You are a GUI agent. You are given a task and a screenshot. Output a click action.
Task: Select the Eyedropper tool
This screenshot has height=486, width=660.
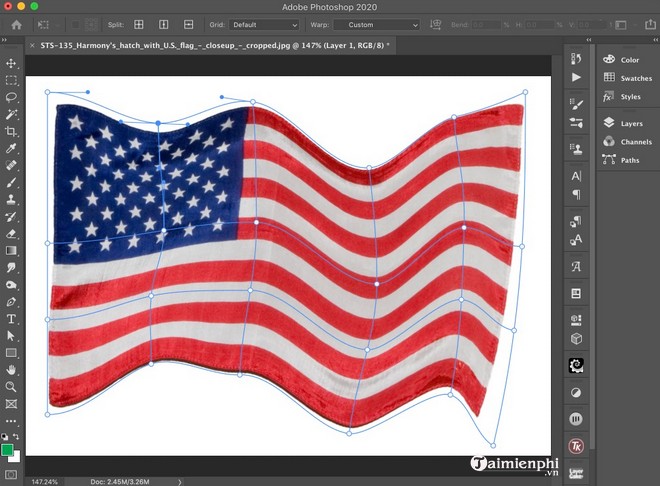click(x=11, y=148)
